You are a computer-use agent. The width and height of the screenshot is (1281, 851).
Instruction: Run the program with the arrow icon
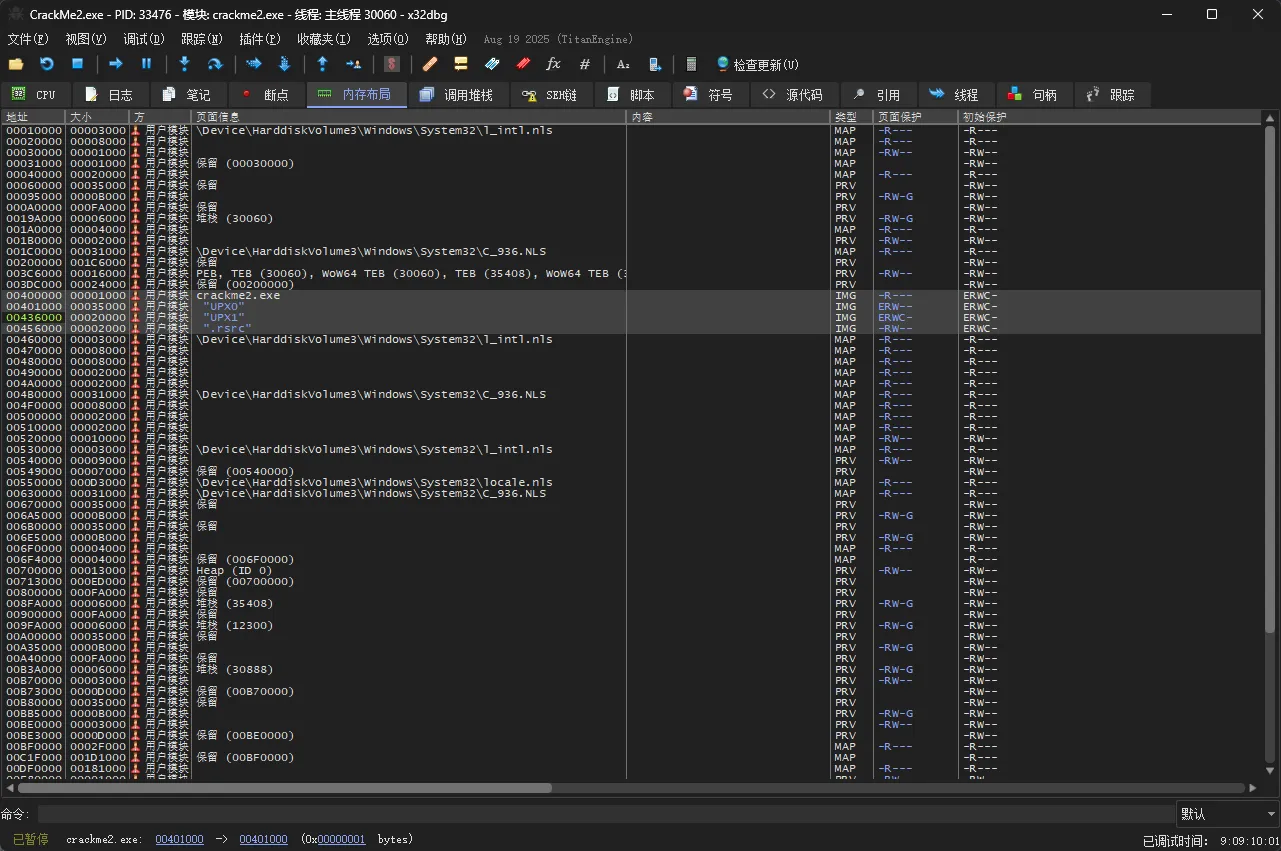coord(116,64)
